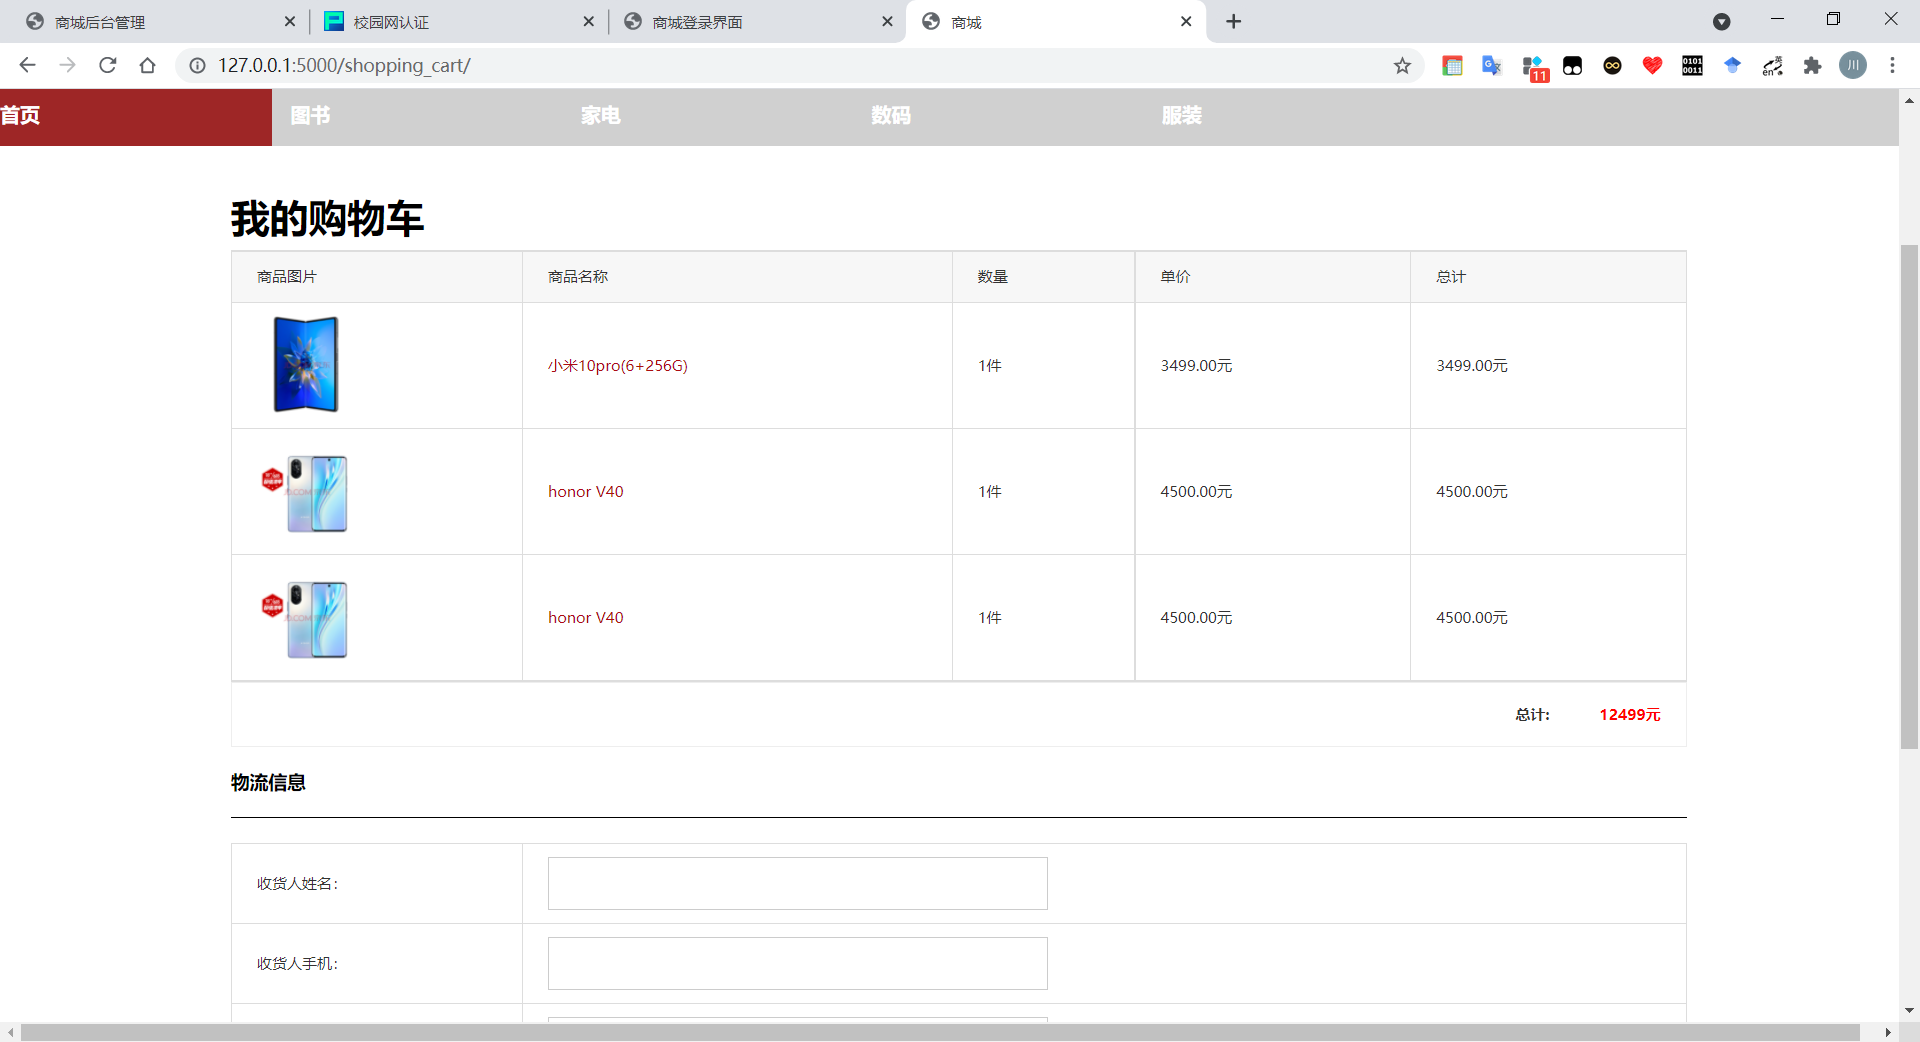Go to browser home page
This screenshot has width=1920, height=1042.
click(147, 65)
